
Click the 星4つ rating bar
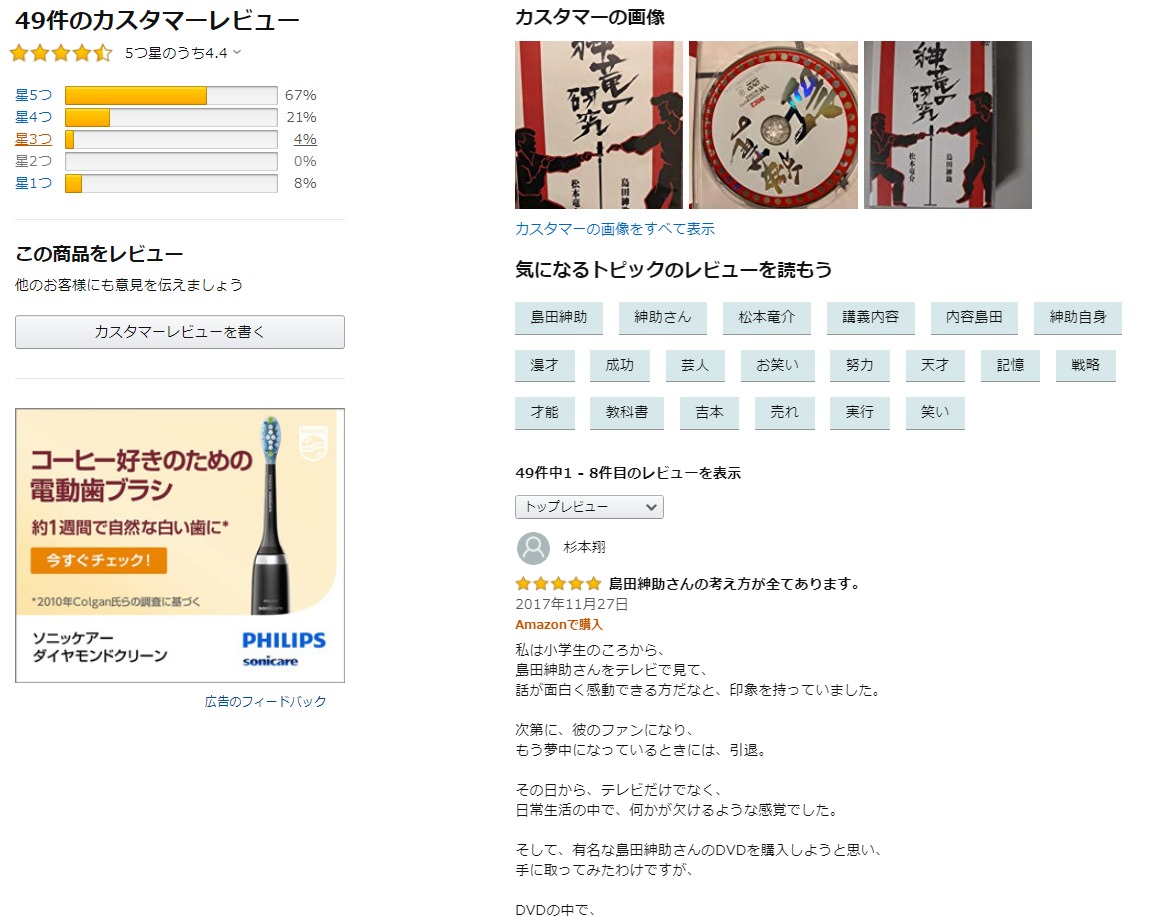pos(171,117)
